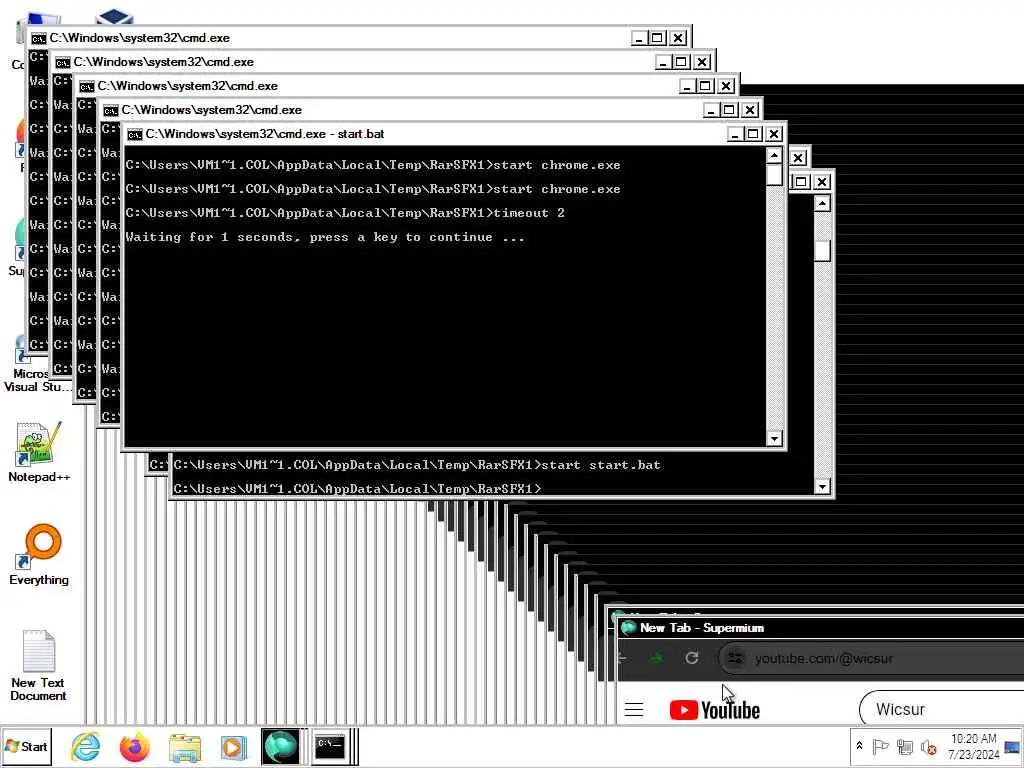Open YouTube hamburger guide menu
The height and width of the screenshot is (768, 1024).
tap(633, 709)
